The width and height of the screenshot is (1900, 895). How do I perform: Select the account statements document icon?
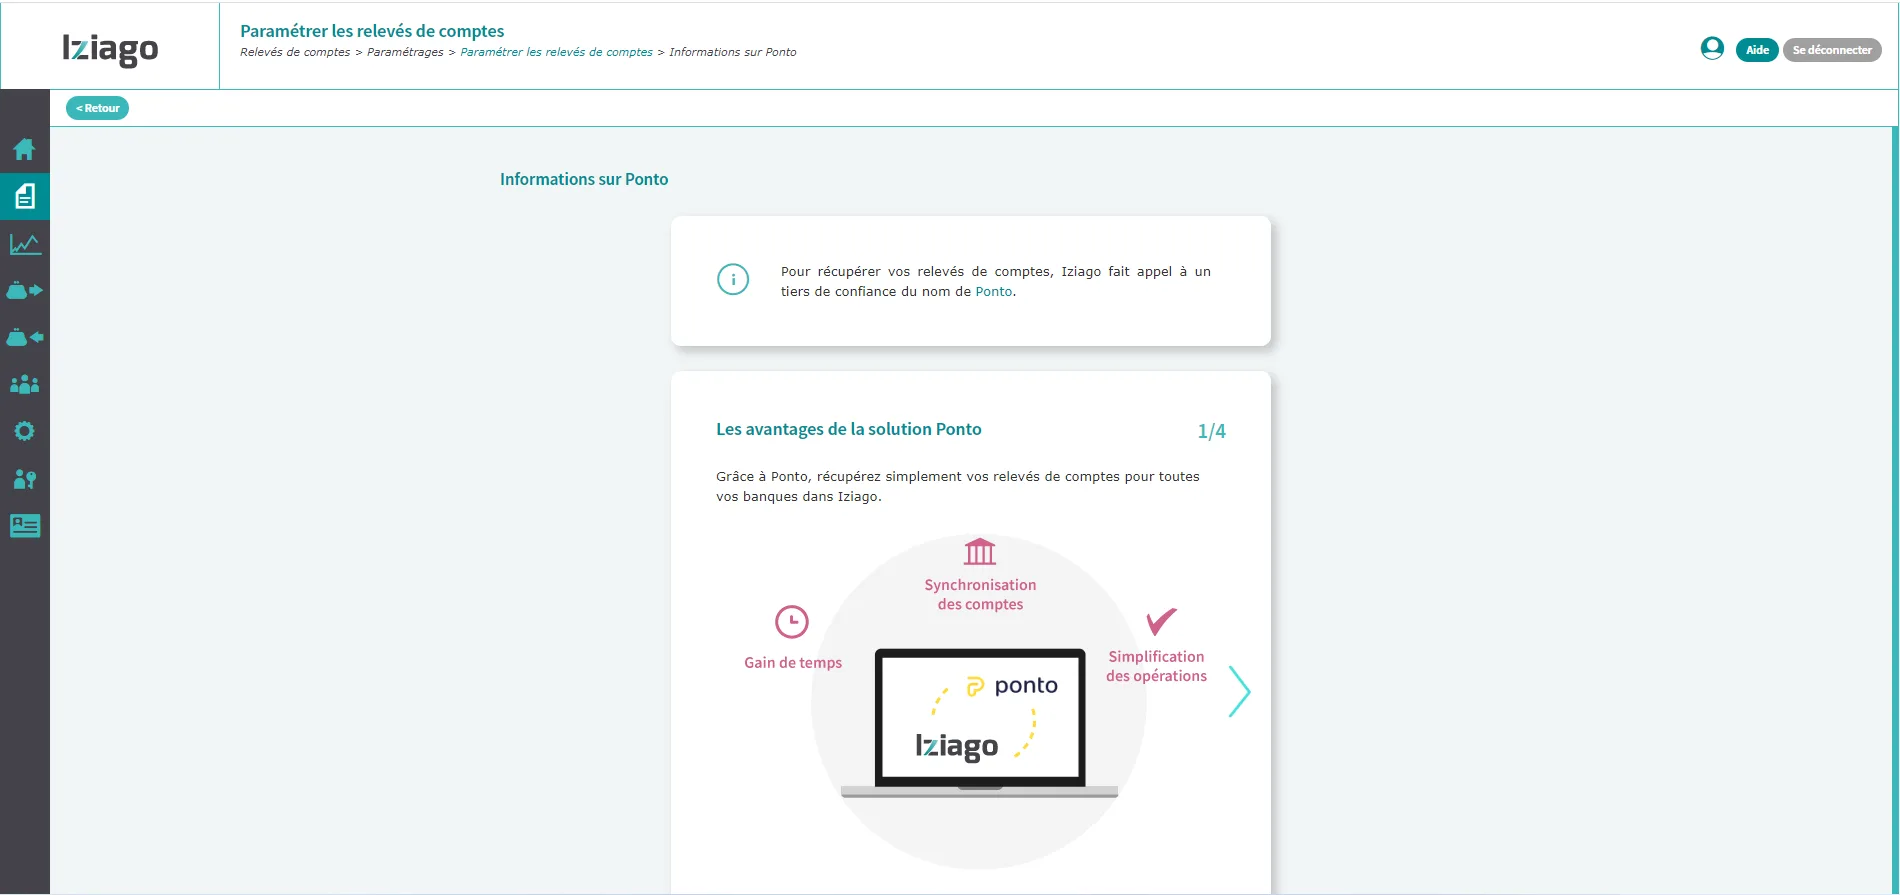click(24, 196)
